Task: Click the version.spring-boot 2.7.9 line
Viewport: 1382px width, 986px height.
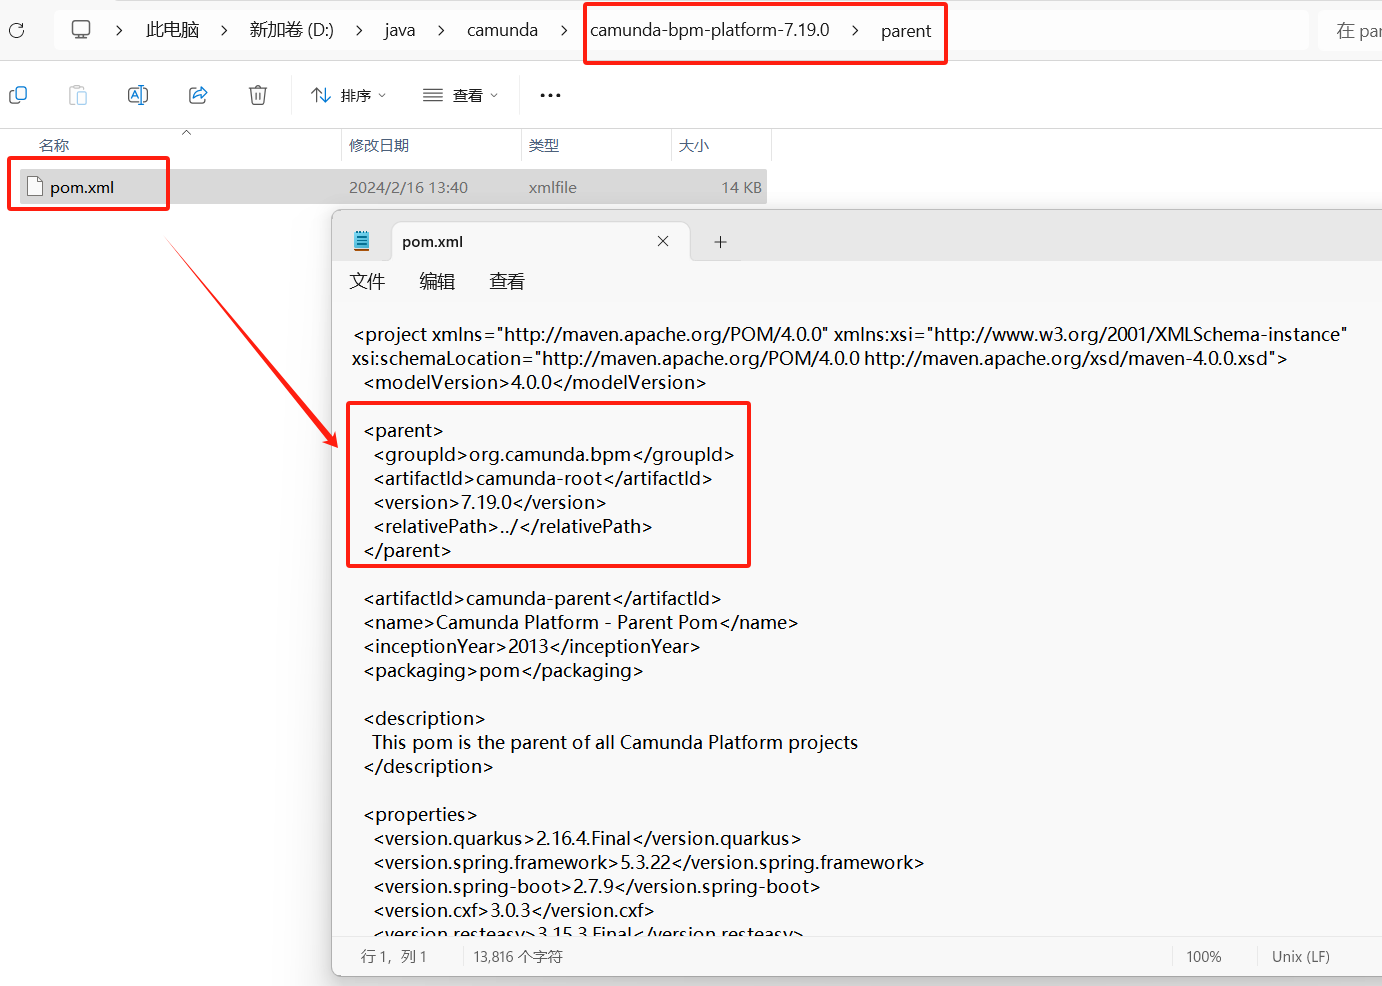Action: [x=597, y=886]
